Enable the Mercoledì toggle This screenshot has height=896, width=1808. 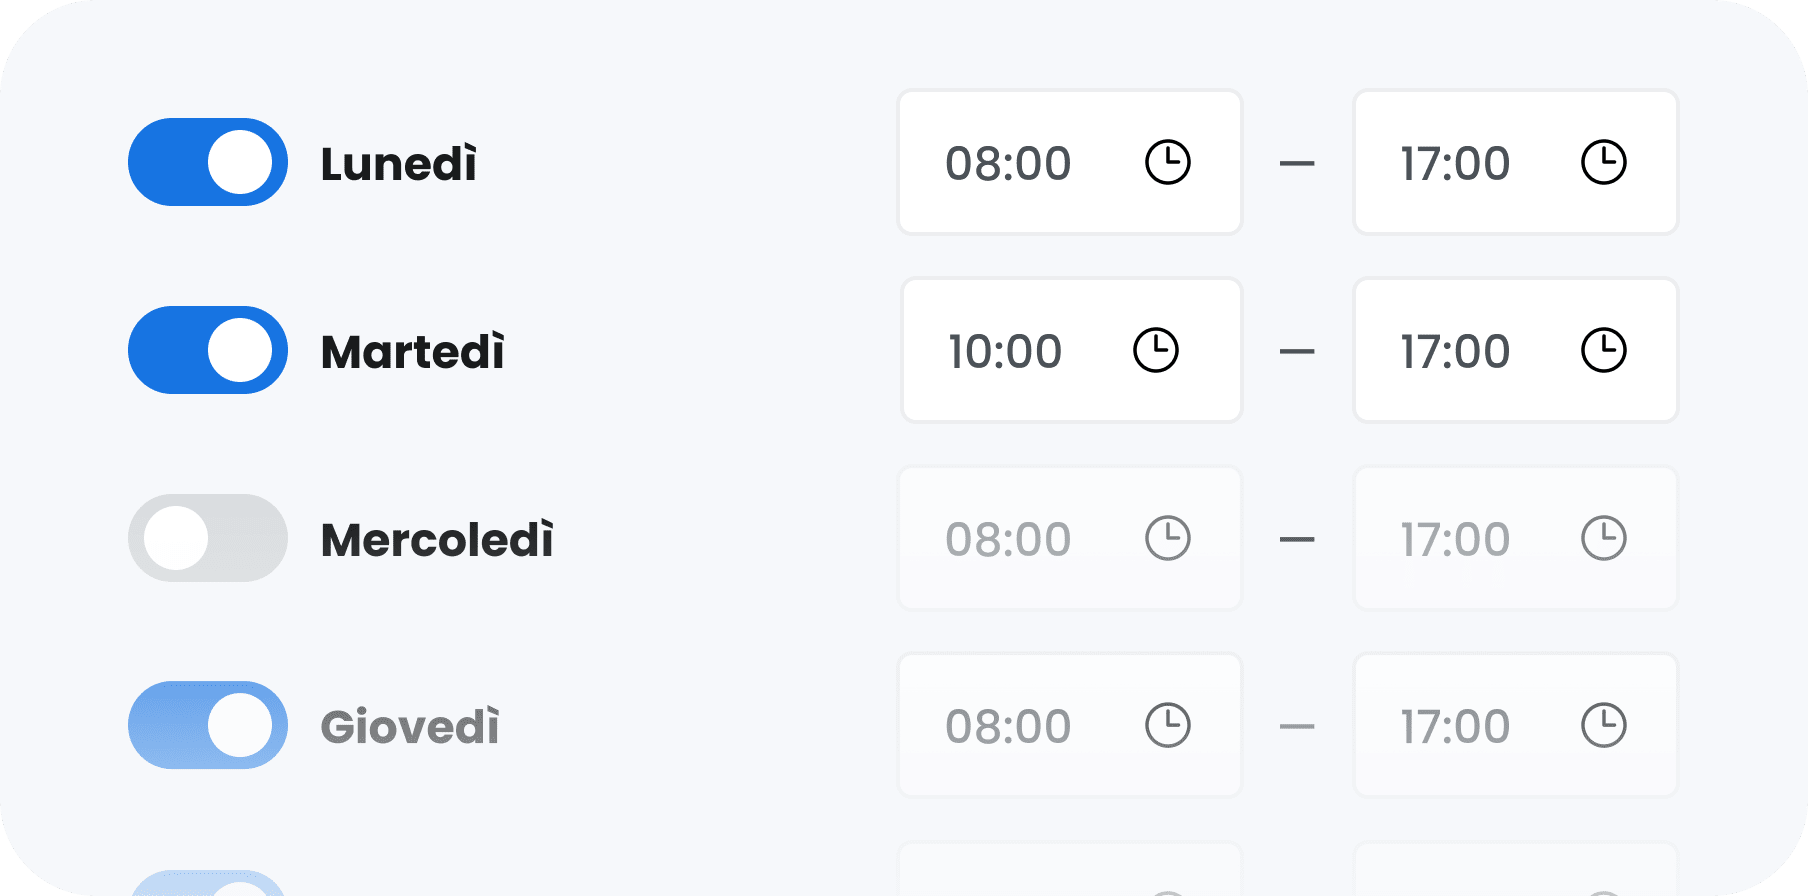[x=207, y=538]
